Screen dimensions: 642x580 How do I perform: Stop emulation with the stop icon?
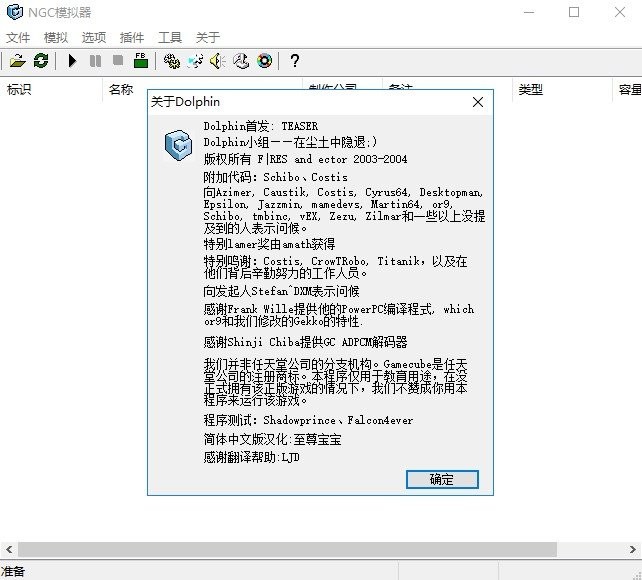coord(118,61)
